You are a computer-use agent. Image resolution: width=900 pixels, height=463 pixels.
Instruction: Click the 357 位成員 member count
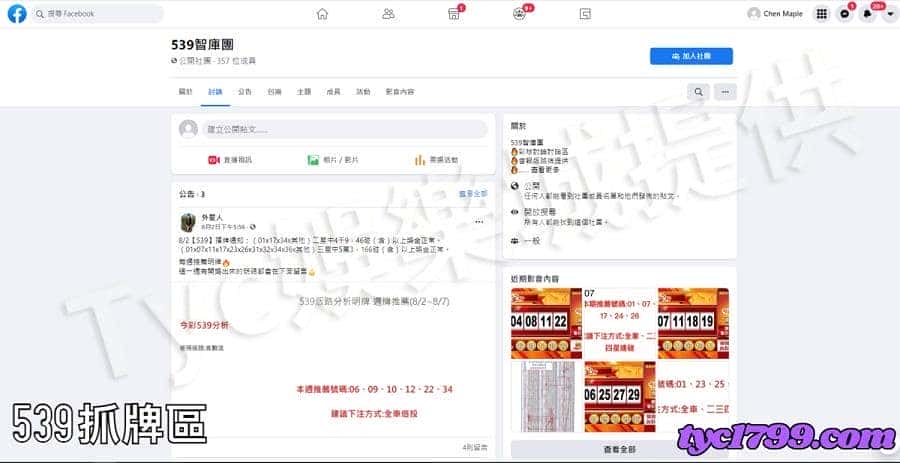(x=236, y=61)
